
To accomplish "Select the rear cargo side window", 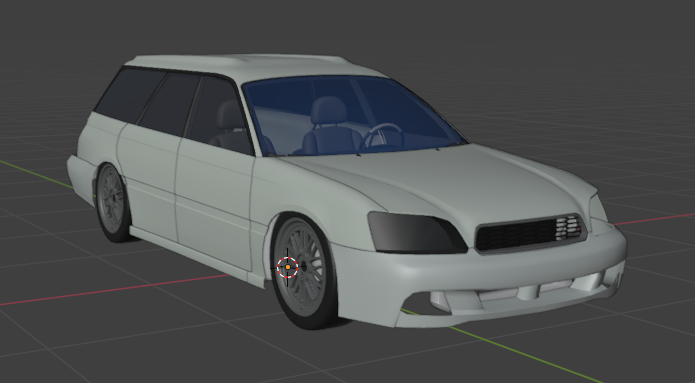I will [x=129, y=94].
